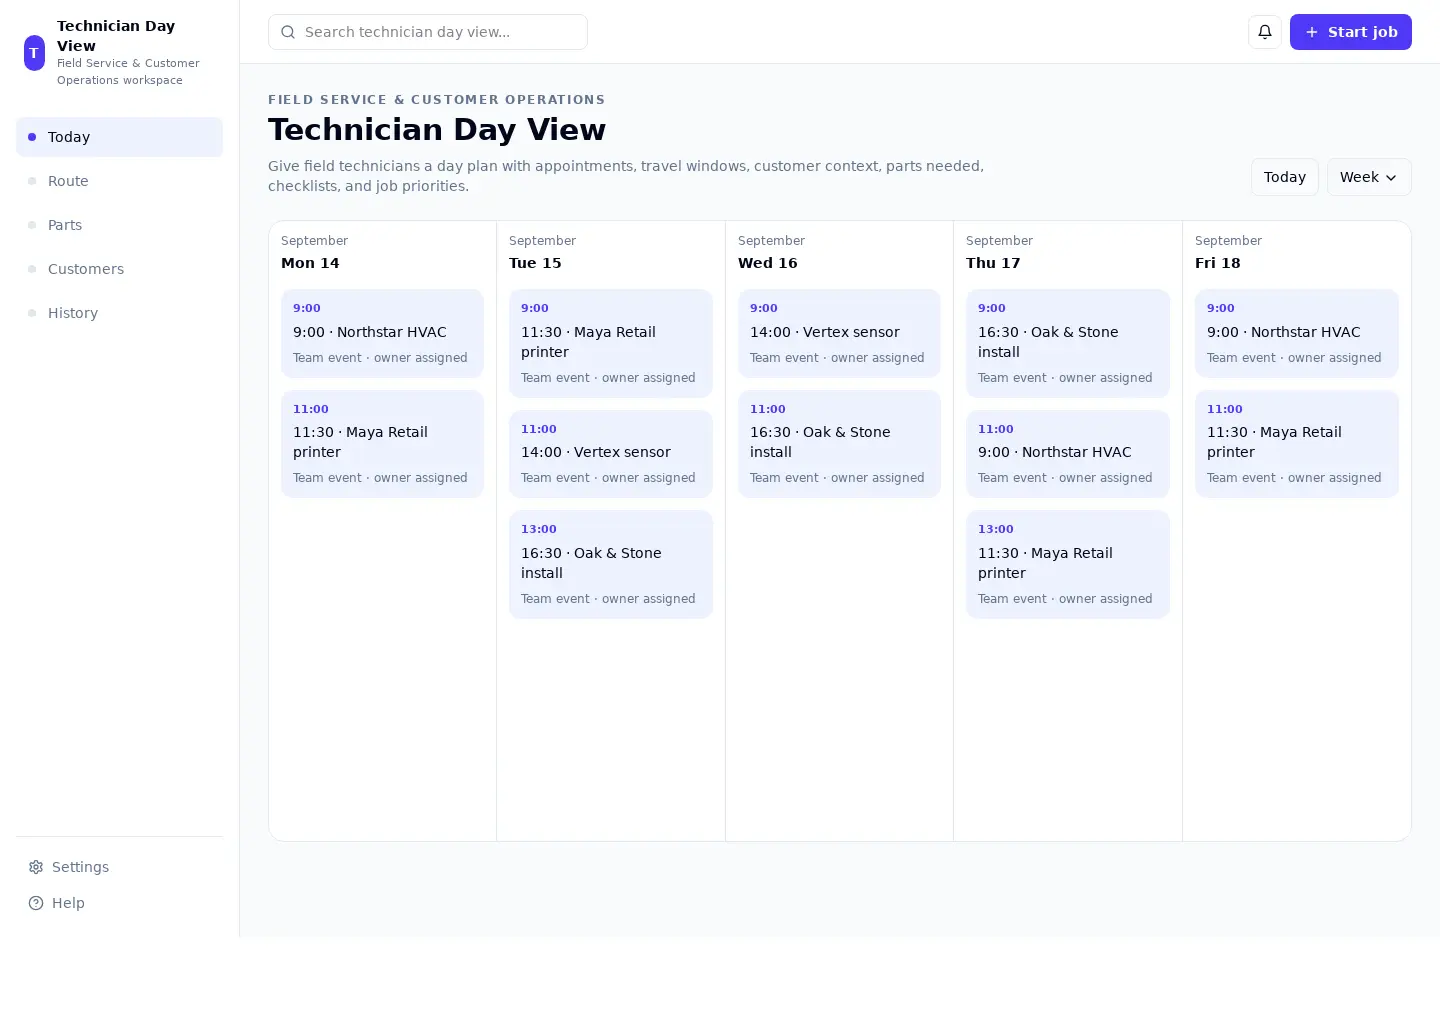Open Tuesday's 16:30 Oak & Stone install

click(x=610, y=564)
